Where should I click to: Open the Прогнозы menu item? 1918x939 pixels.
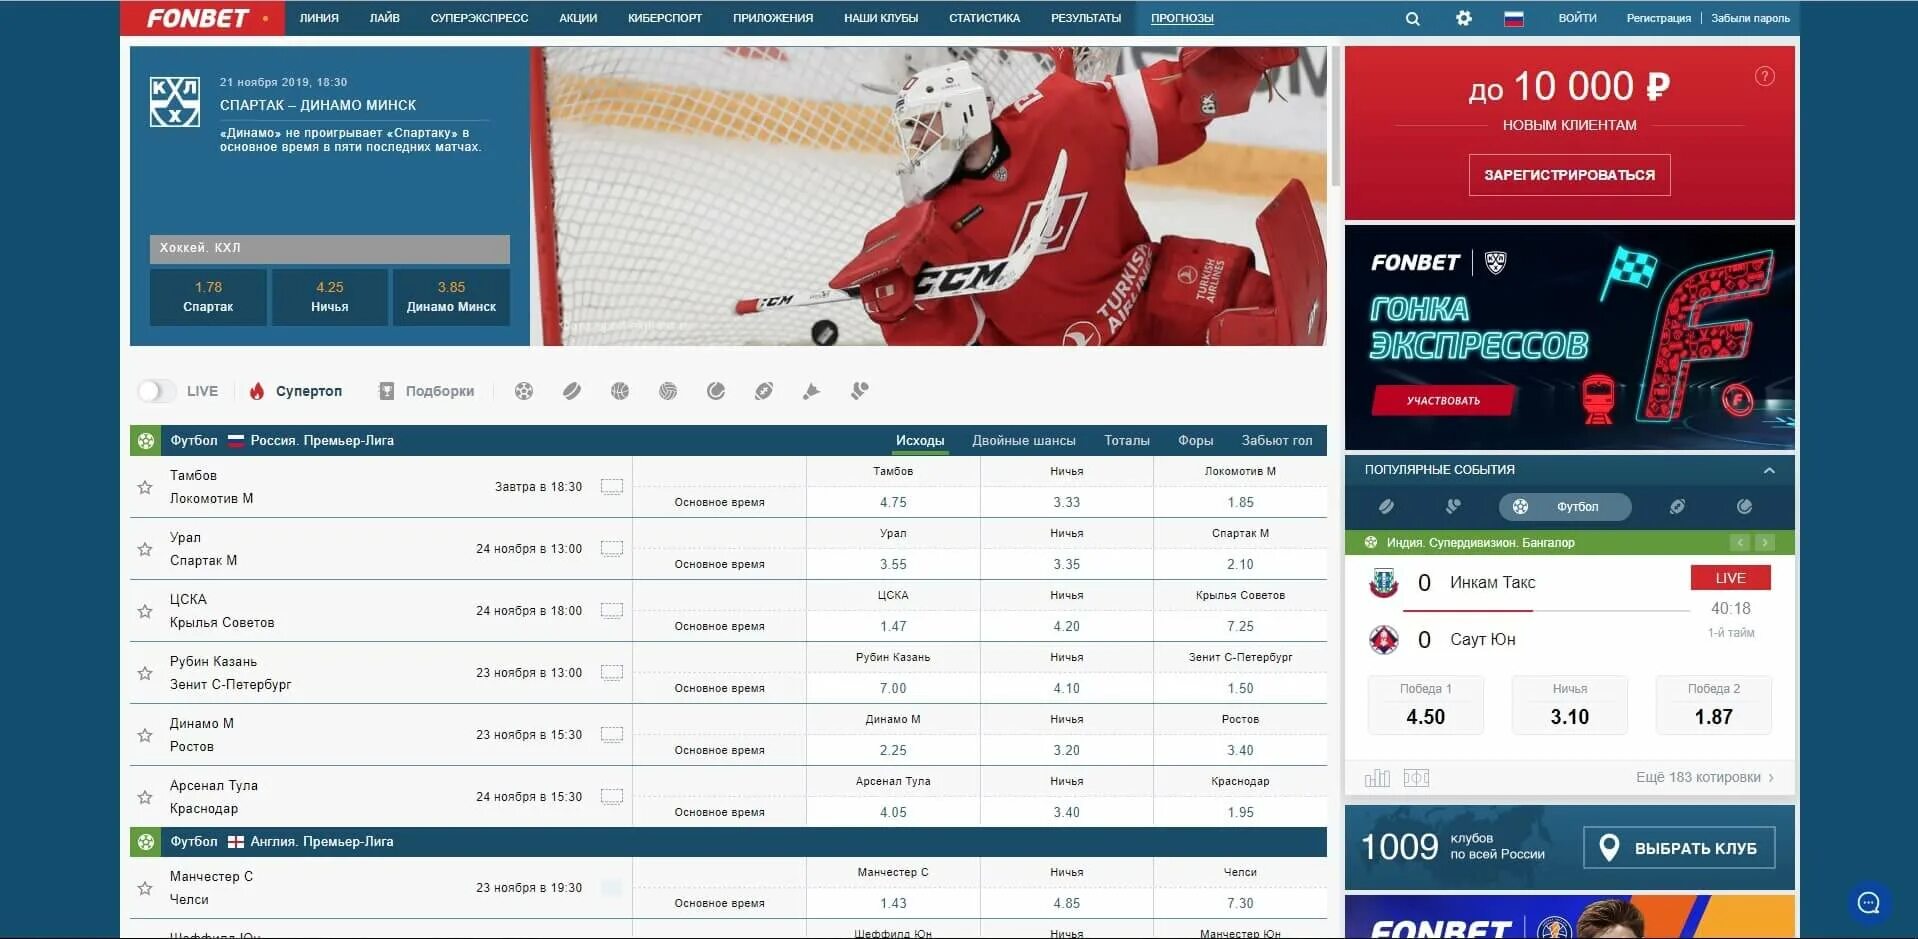1182,18
